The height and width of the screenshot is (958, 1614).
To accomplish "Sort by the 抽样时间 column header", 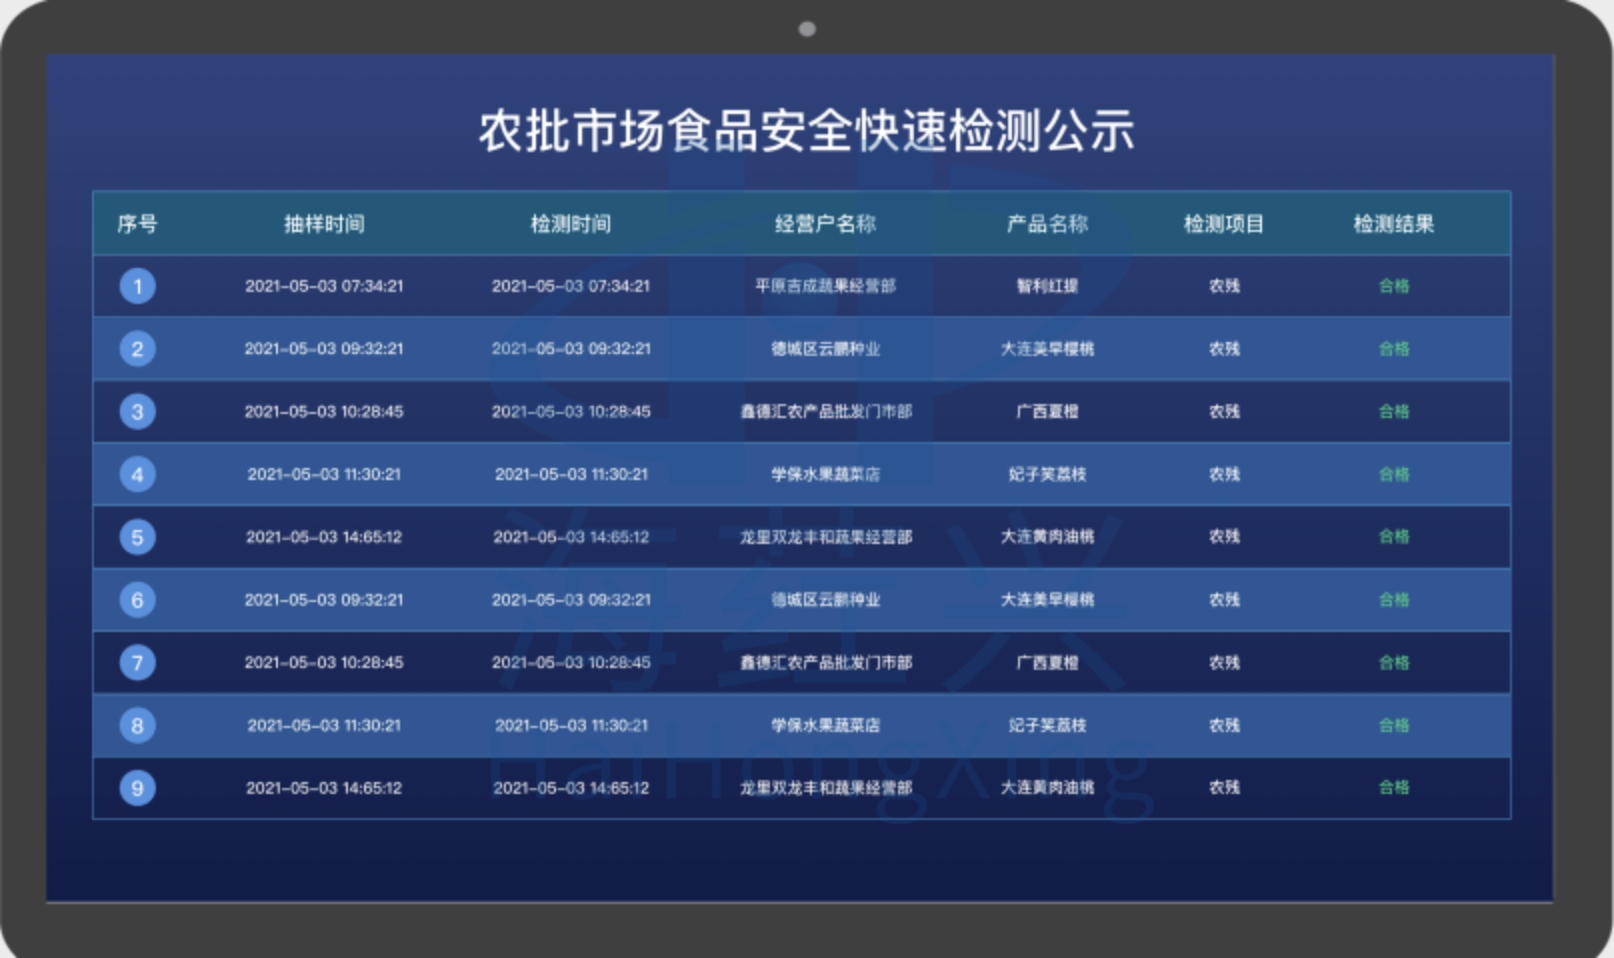I will [324, 224].
